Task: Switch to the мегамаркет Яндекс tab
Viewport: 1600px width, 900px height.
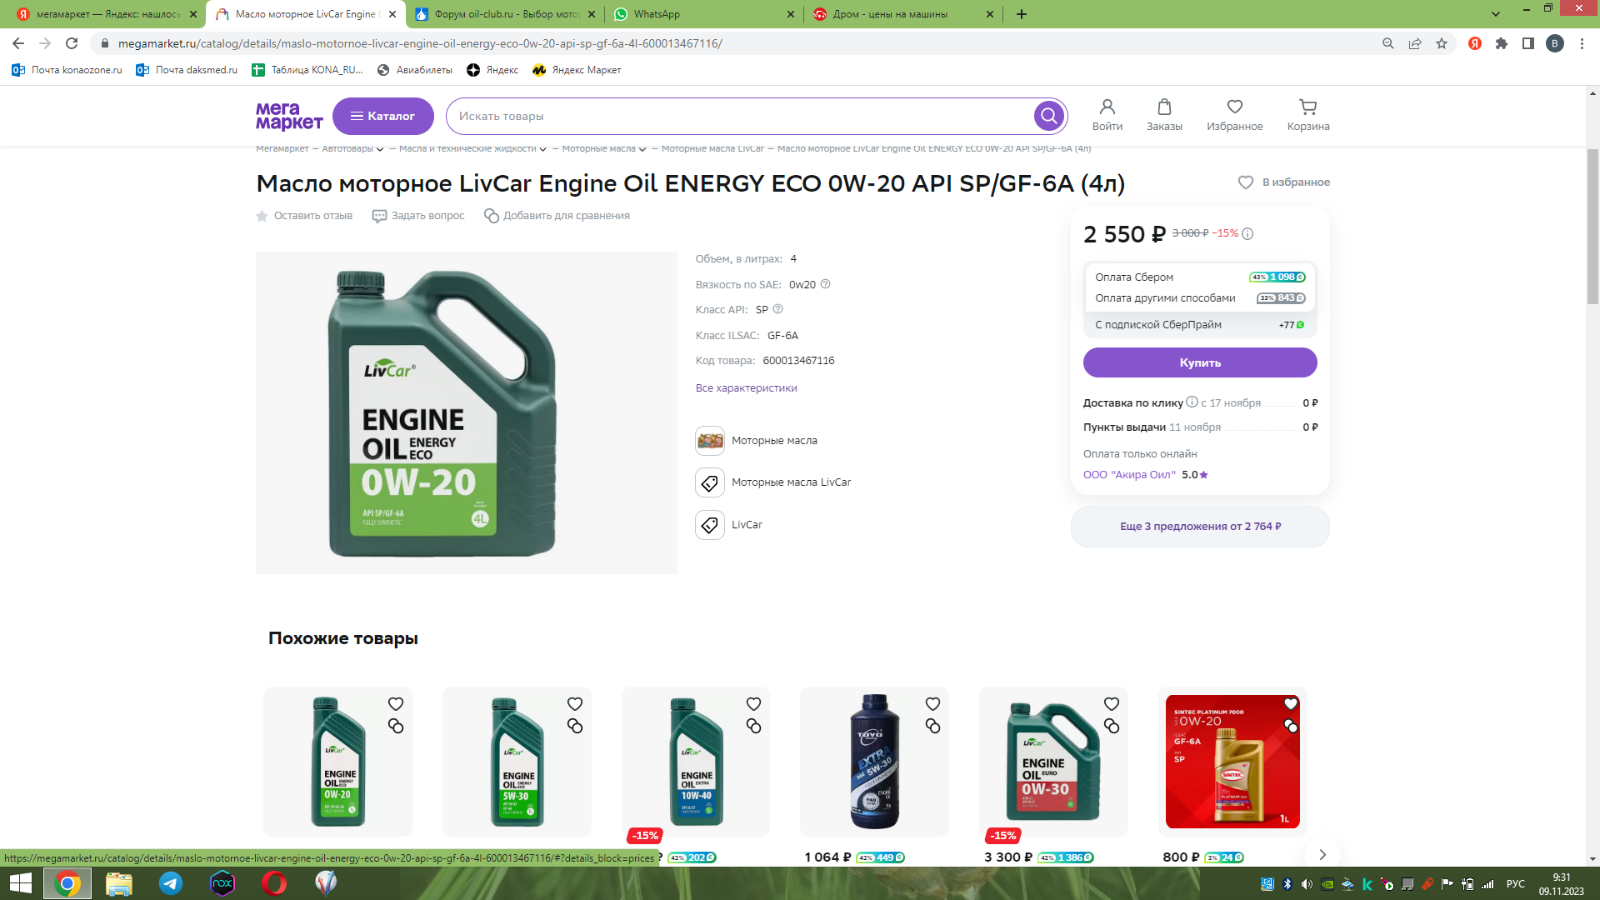Action: (x=105, y=14)
